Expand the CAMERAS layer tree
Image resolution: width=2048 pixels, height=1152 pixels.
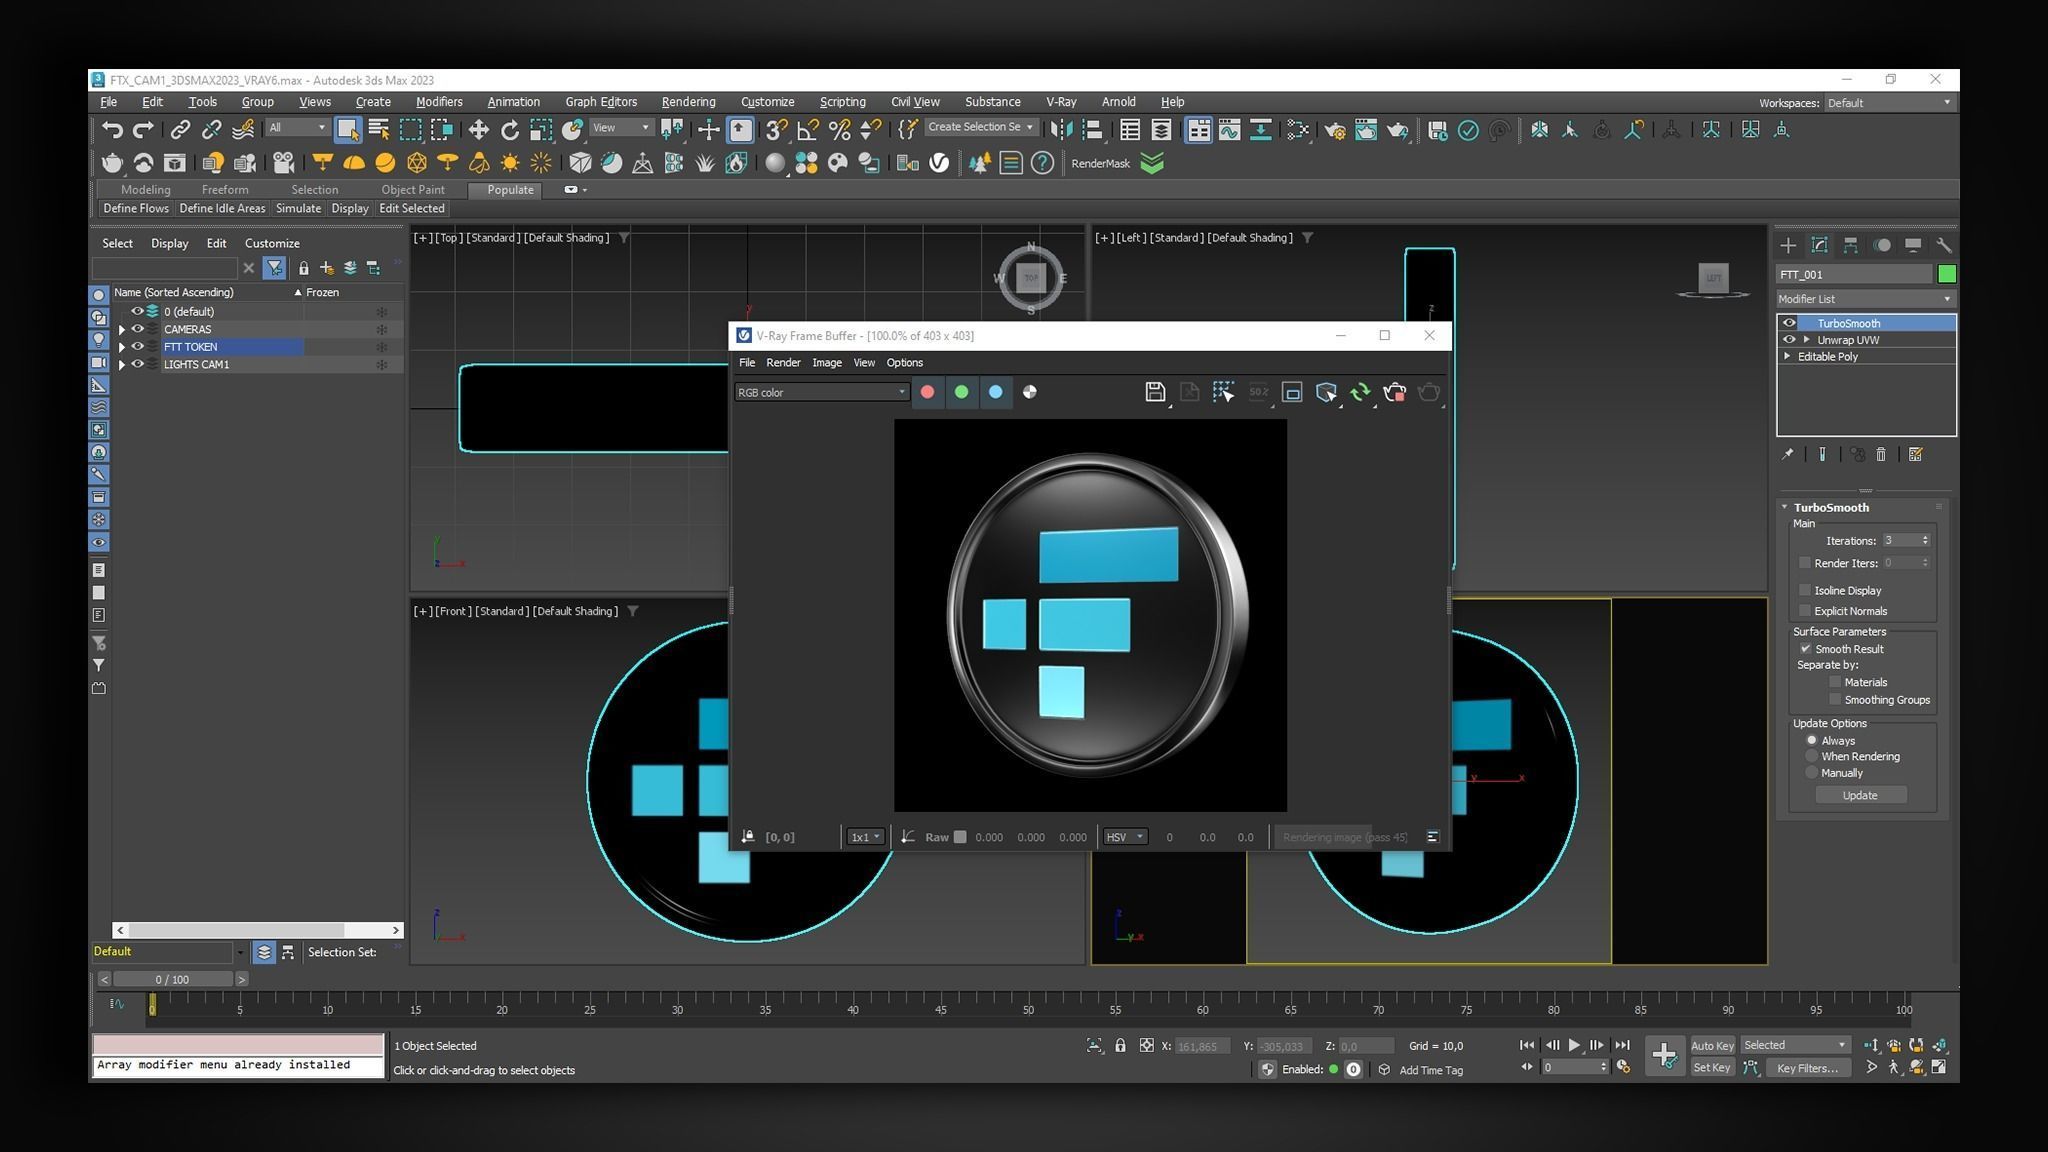(122, 329)
